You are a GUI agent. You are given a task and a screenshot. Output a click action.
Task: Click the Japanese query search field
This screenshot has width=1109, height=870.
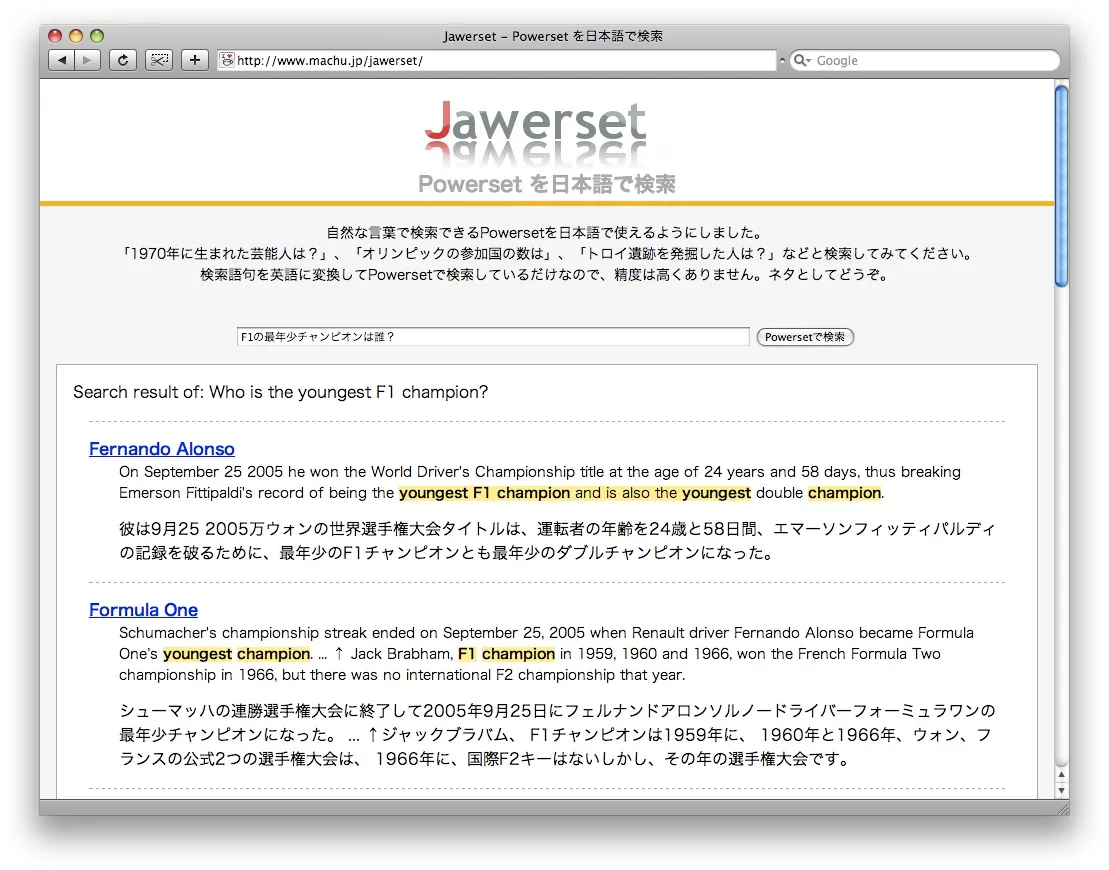492,337
